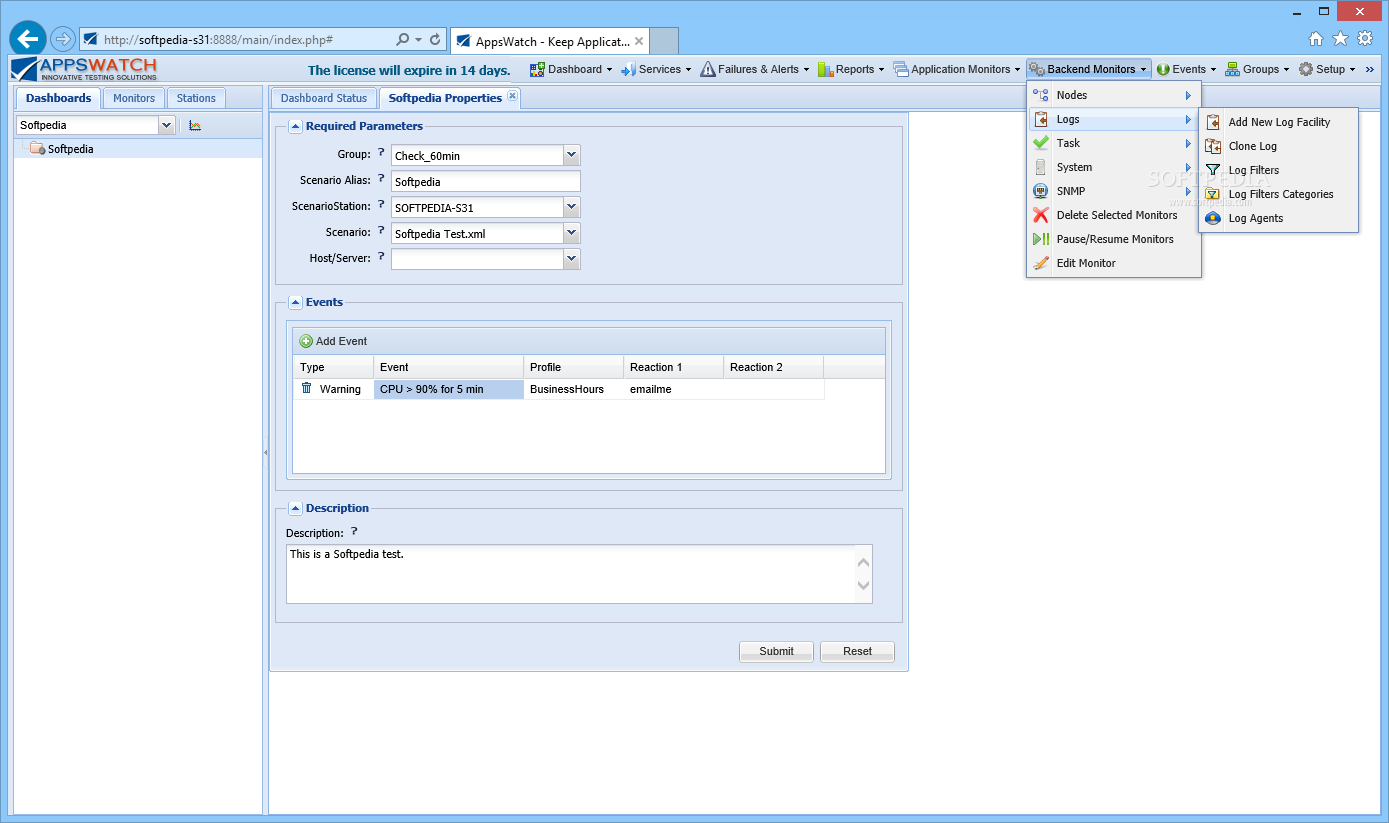Open the Events menu in toolbar
Viewport: 1389px width, 823px height.
[x=1187, y=69]
